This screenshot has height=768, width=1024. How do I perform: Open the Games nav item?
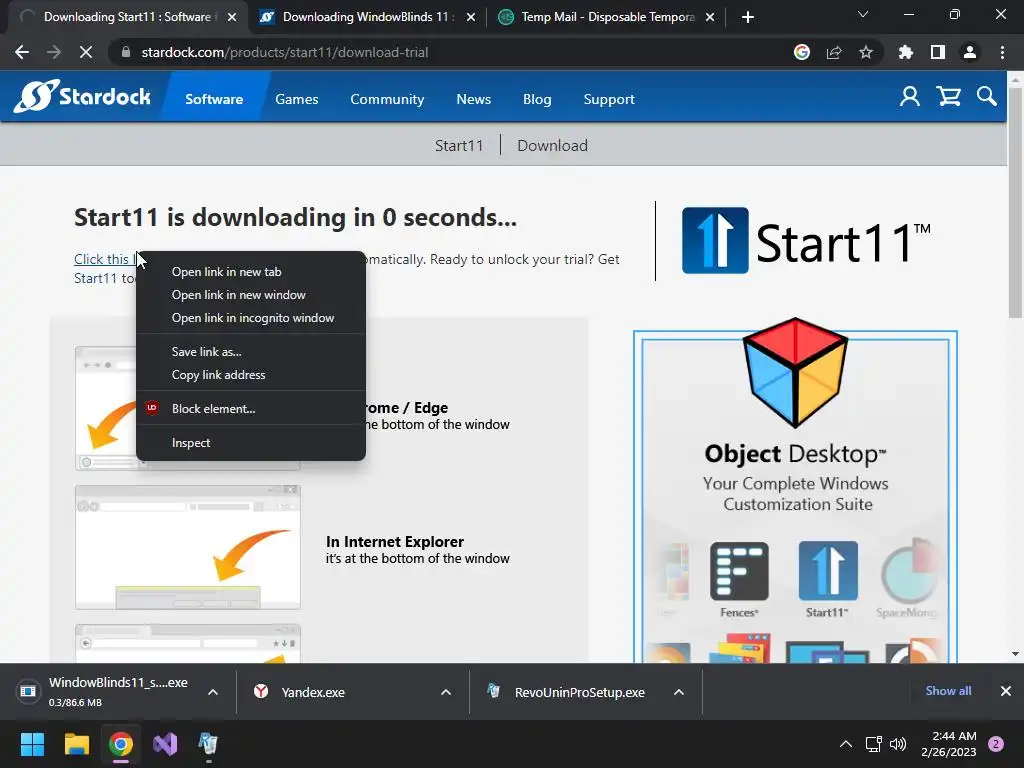click(296, 99)
